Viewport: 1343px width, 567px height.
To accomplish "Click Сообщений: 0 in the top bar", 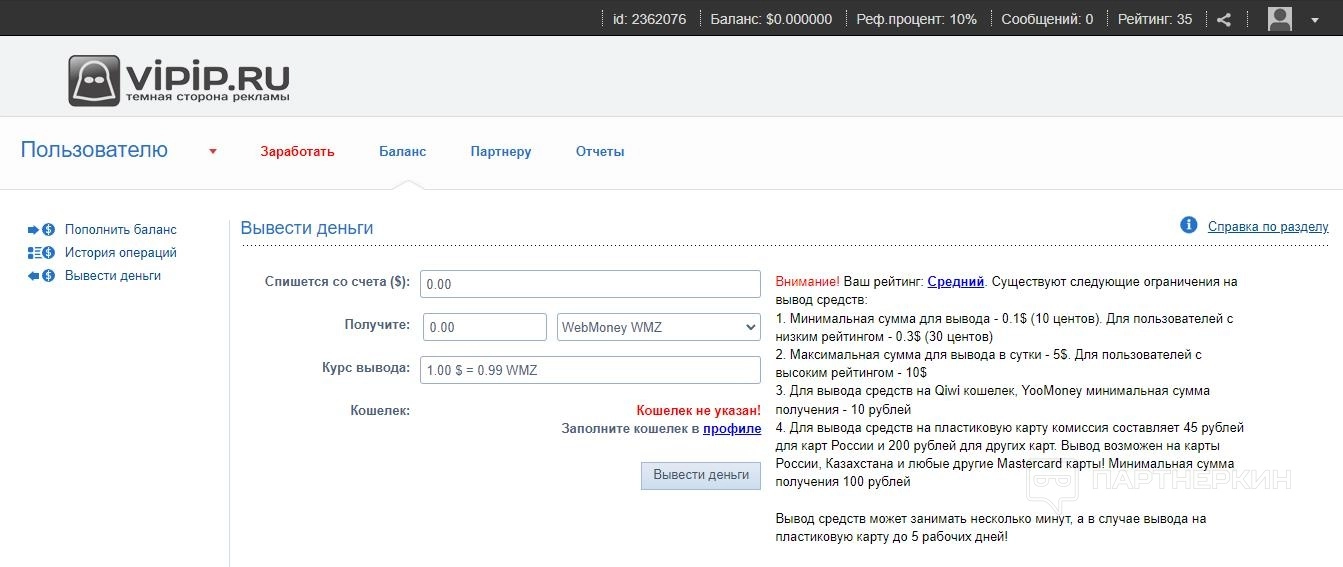I will coord(1047,19).
